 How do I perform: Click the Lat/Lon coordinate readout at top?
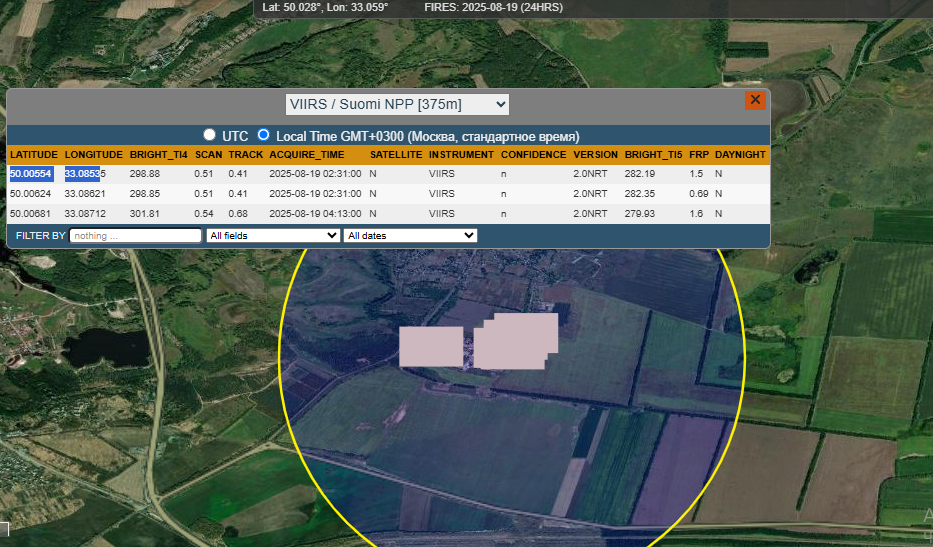tap(325, 7)
